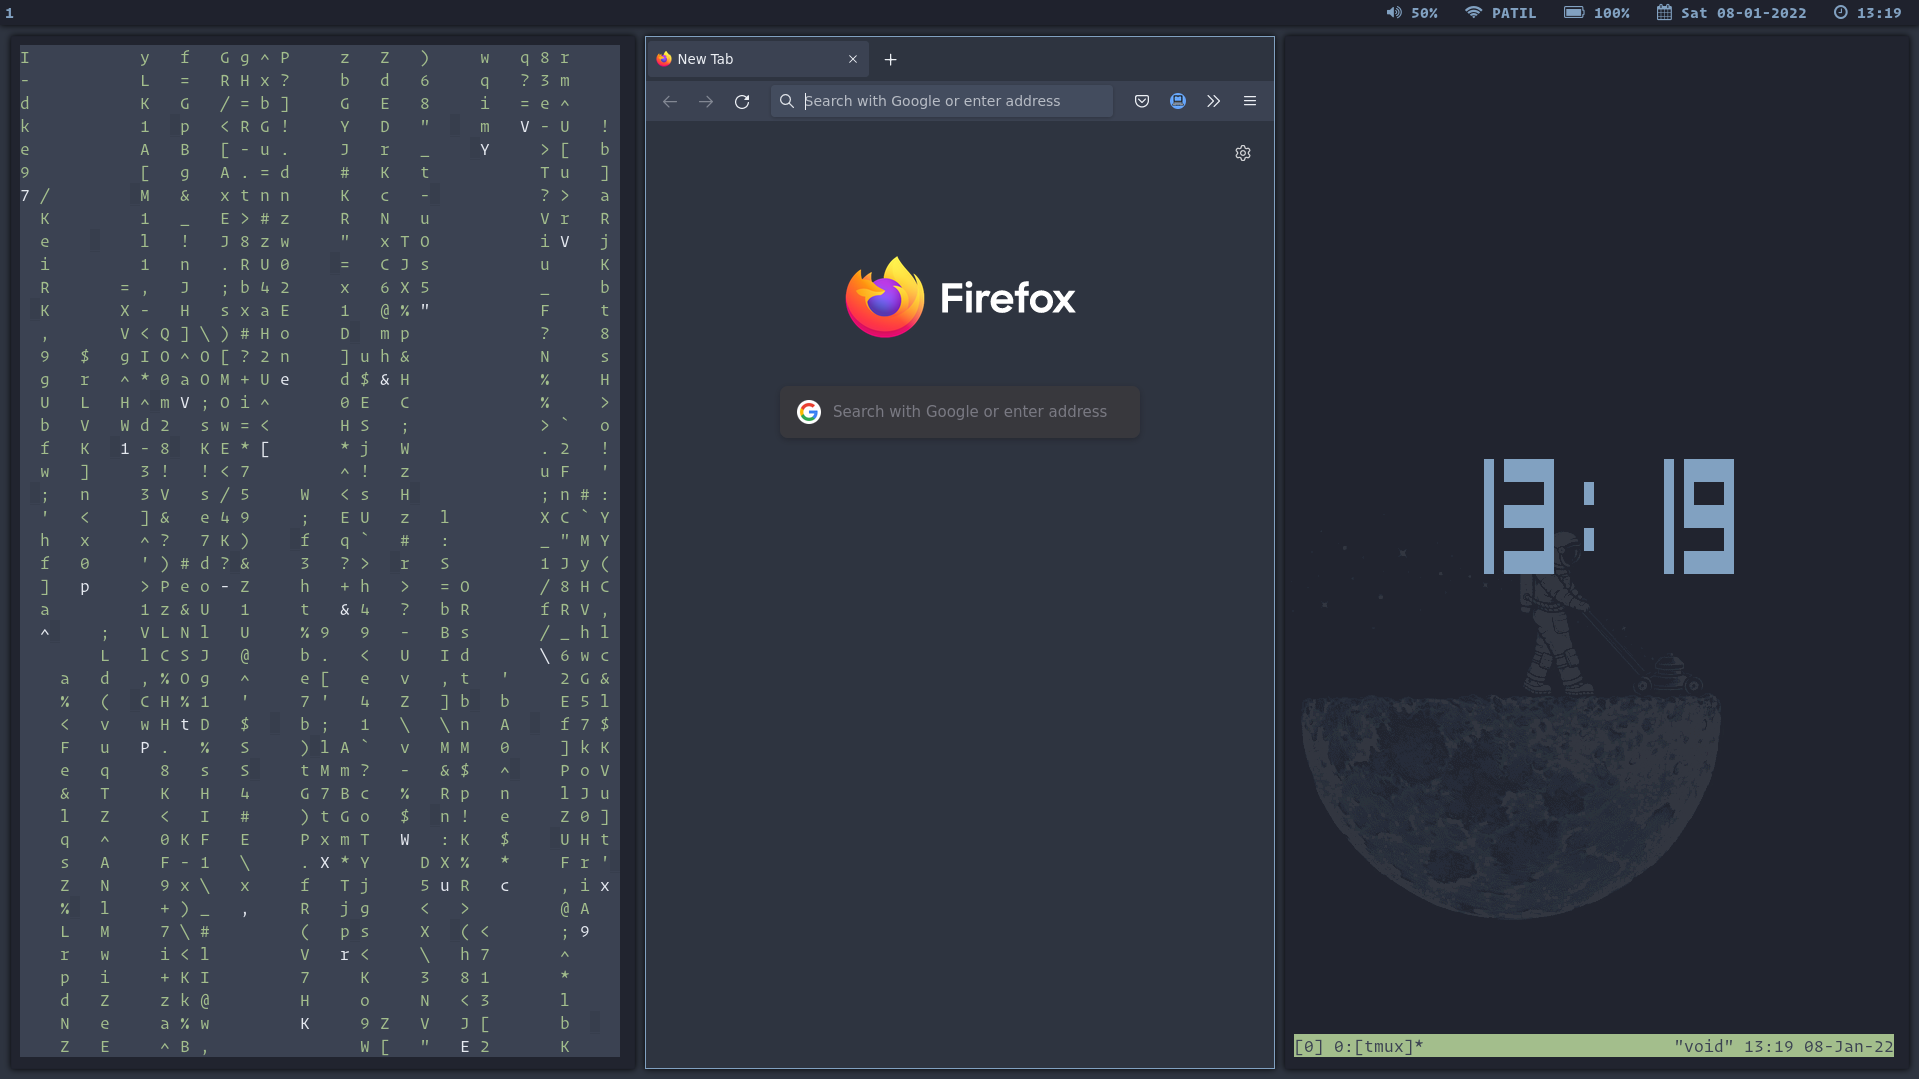The image size is (1919, 1079).
Task: Go back using Firefox back arrow
Action: (x=670, y=101)
